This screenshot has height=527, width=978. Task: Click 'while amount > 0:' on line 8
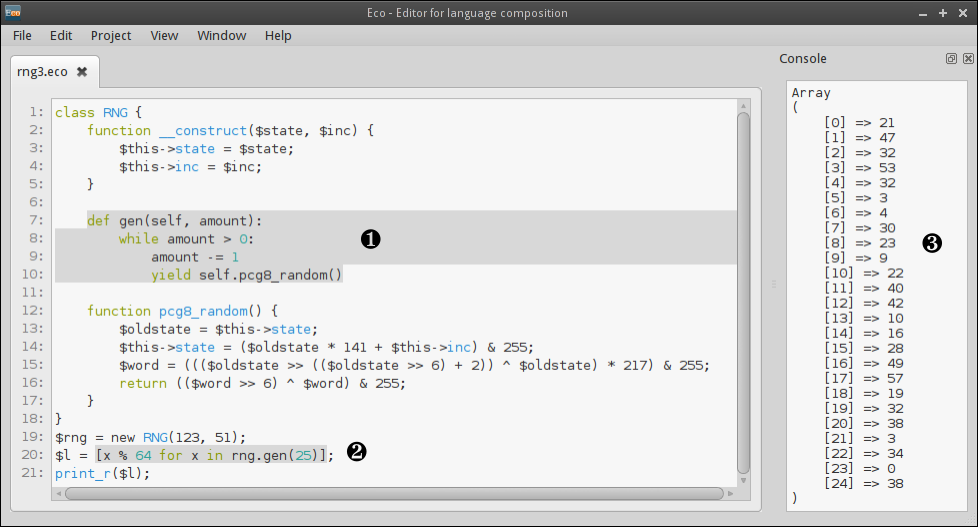point(186,239)
